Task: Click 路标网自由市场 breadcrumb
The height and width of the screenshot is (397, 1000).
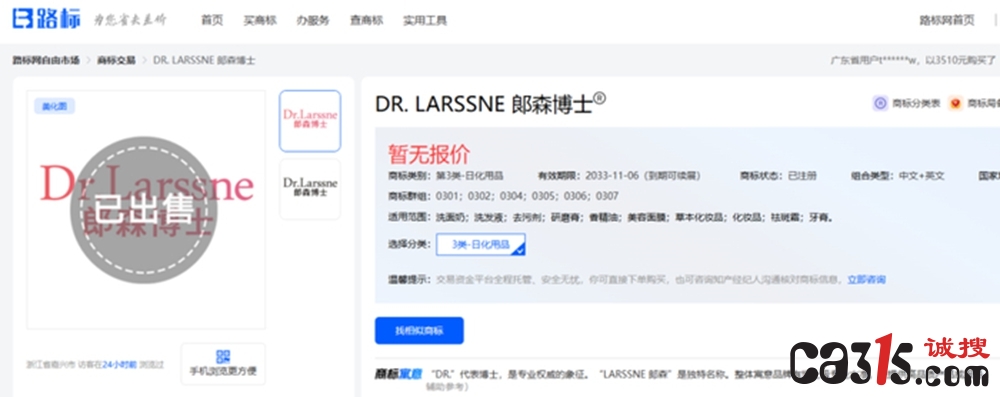Action: 46,61
